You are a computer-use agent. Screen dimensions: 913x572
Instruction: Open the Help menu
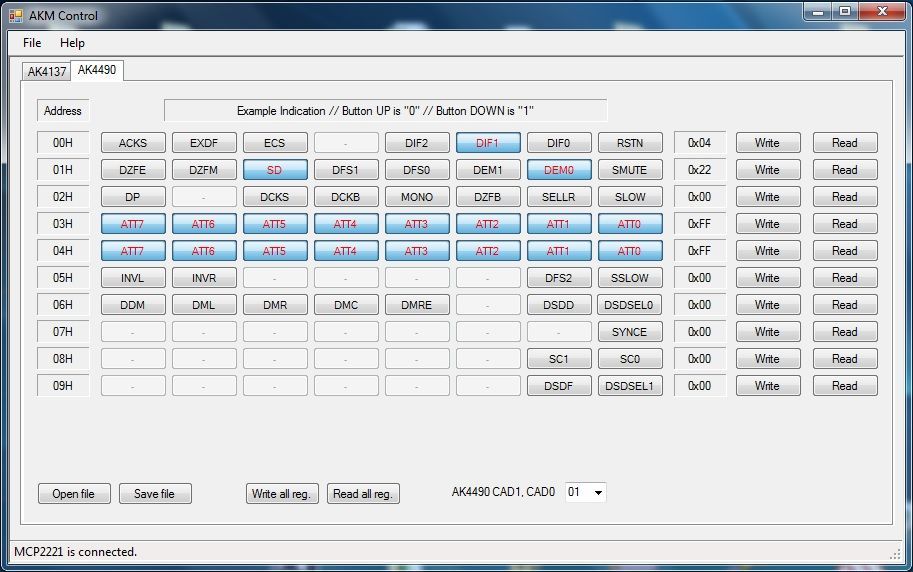(72, 43)
